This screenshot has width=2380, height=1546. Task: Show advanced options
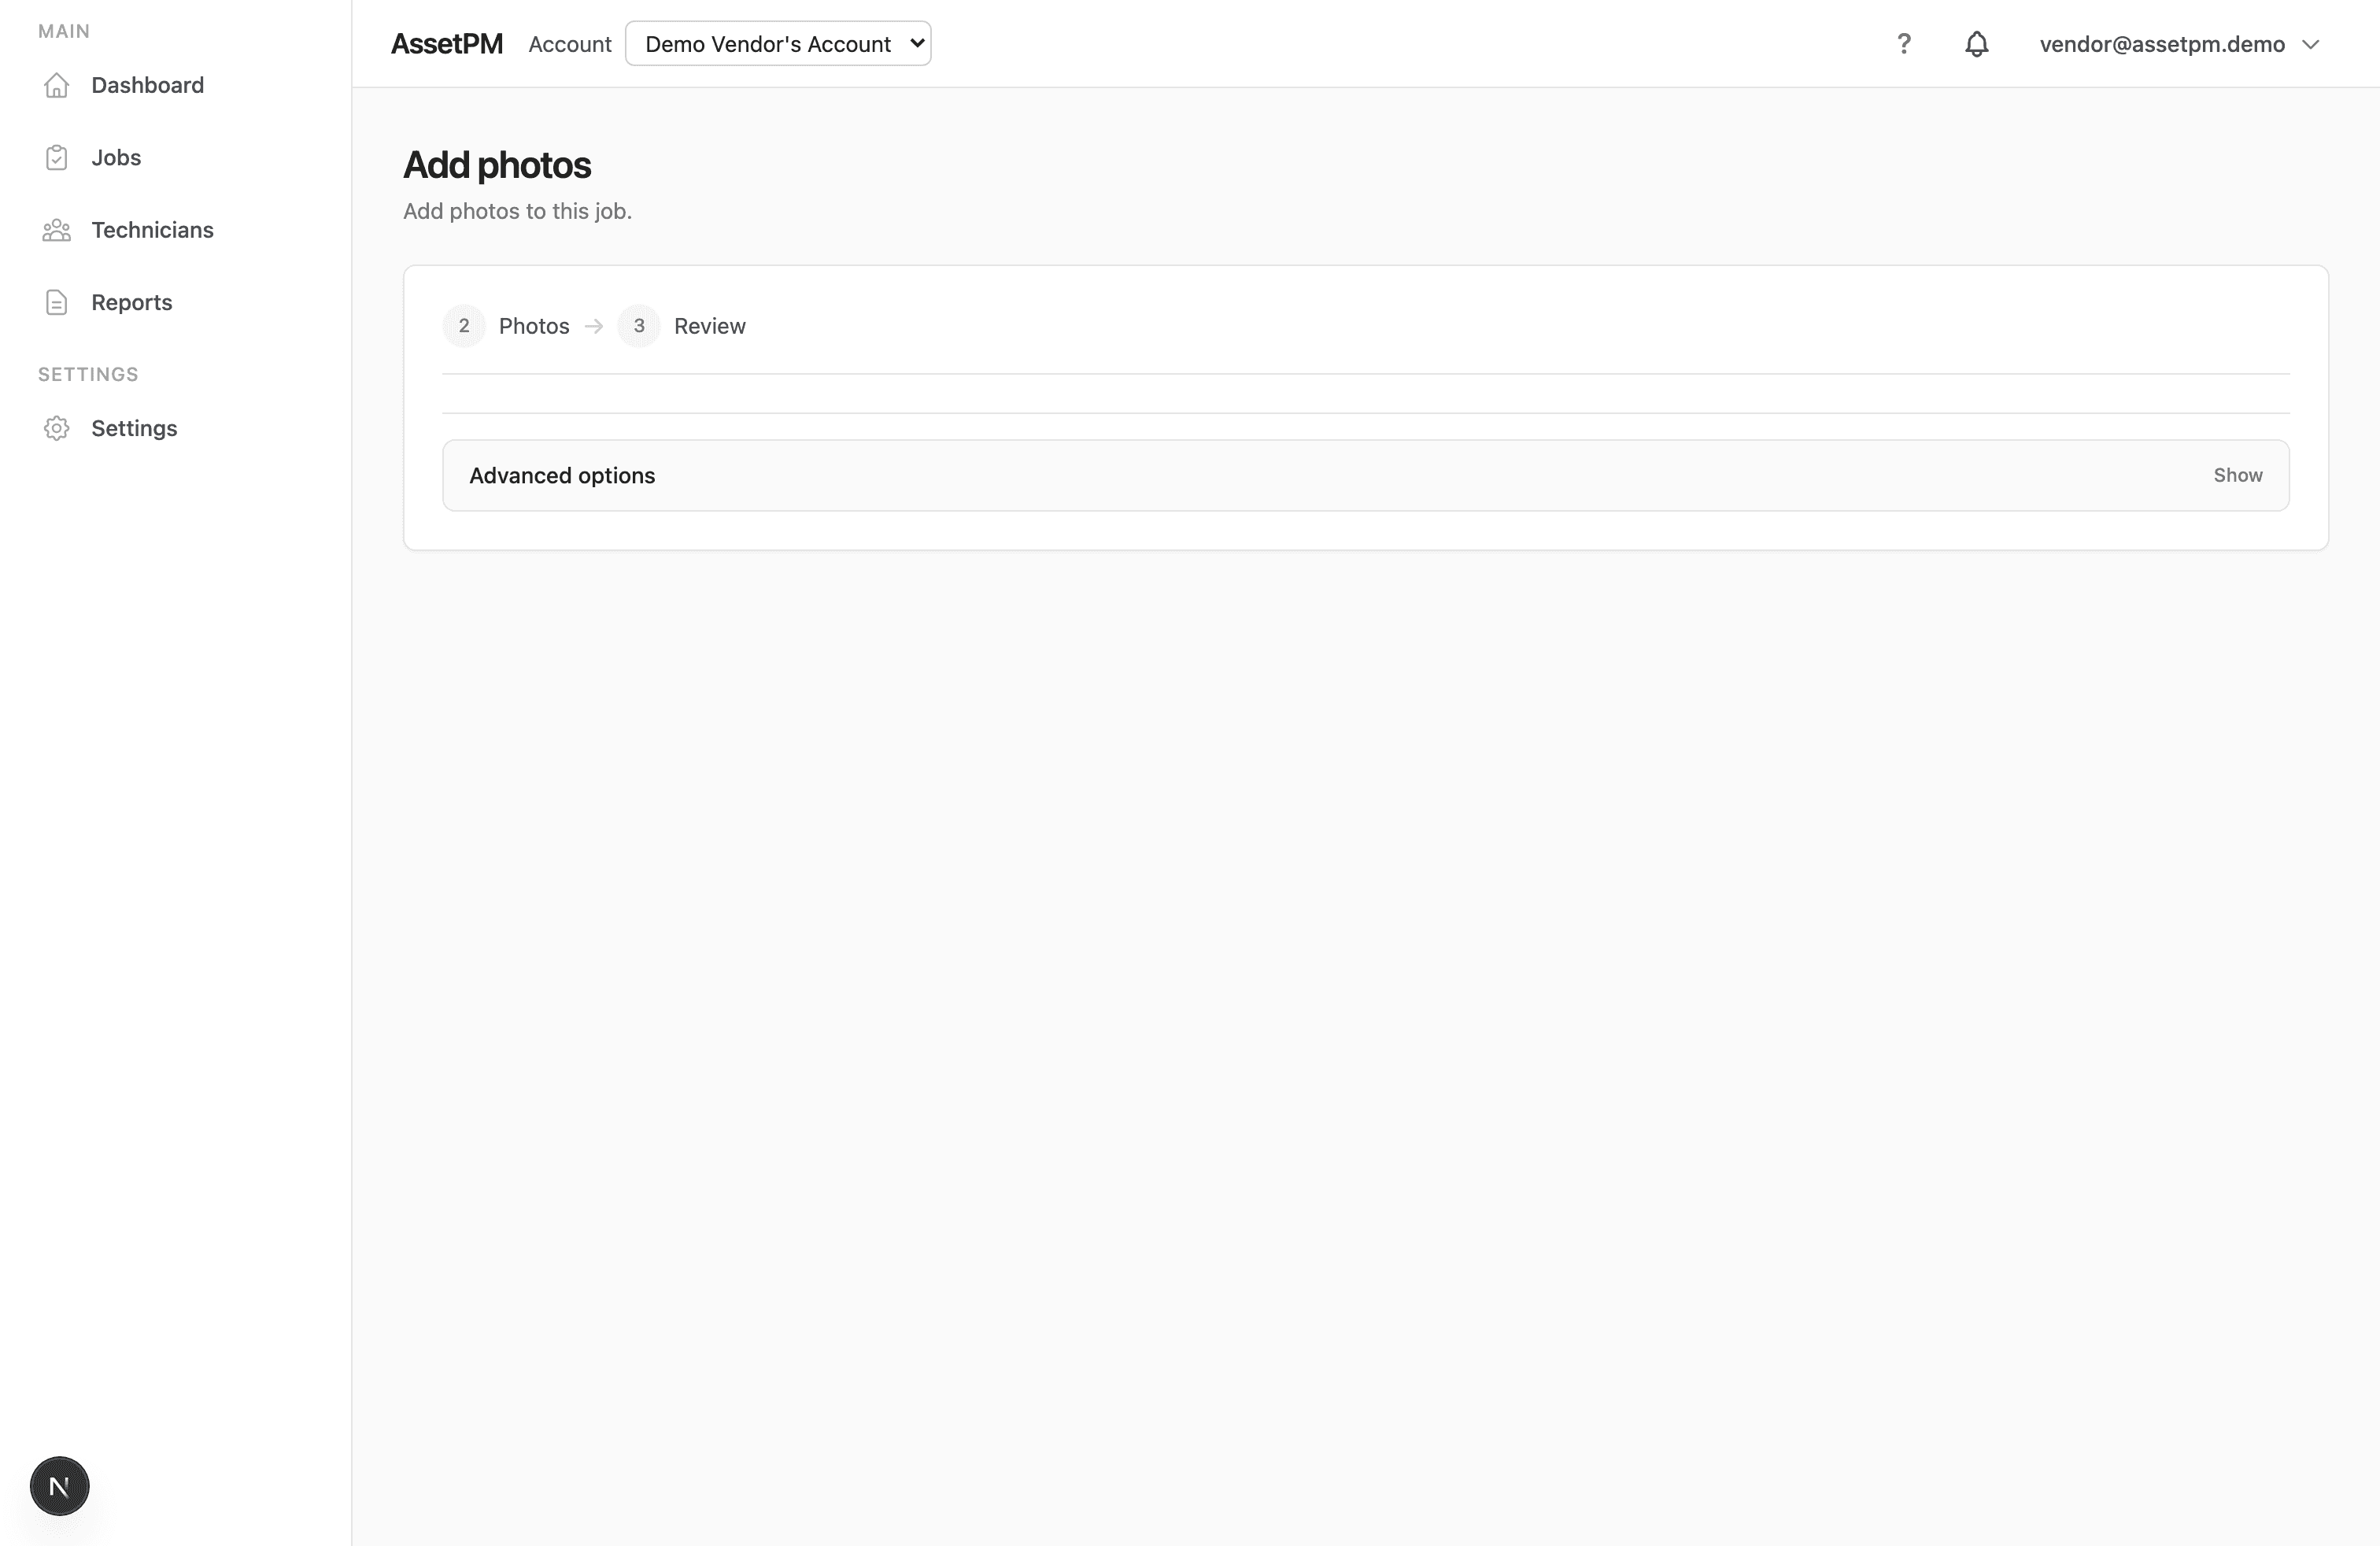(2238, 475)
